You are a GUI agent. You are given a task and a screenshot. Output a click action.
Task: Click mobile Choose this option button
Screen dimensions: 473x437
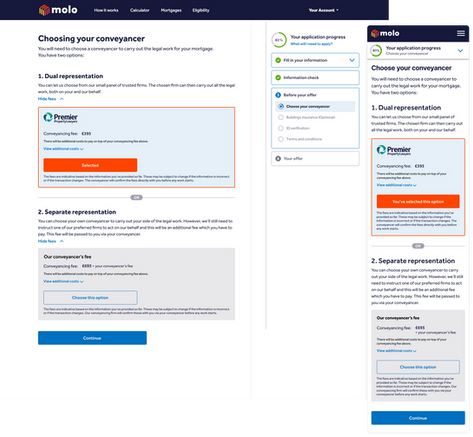[418, 367]
